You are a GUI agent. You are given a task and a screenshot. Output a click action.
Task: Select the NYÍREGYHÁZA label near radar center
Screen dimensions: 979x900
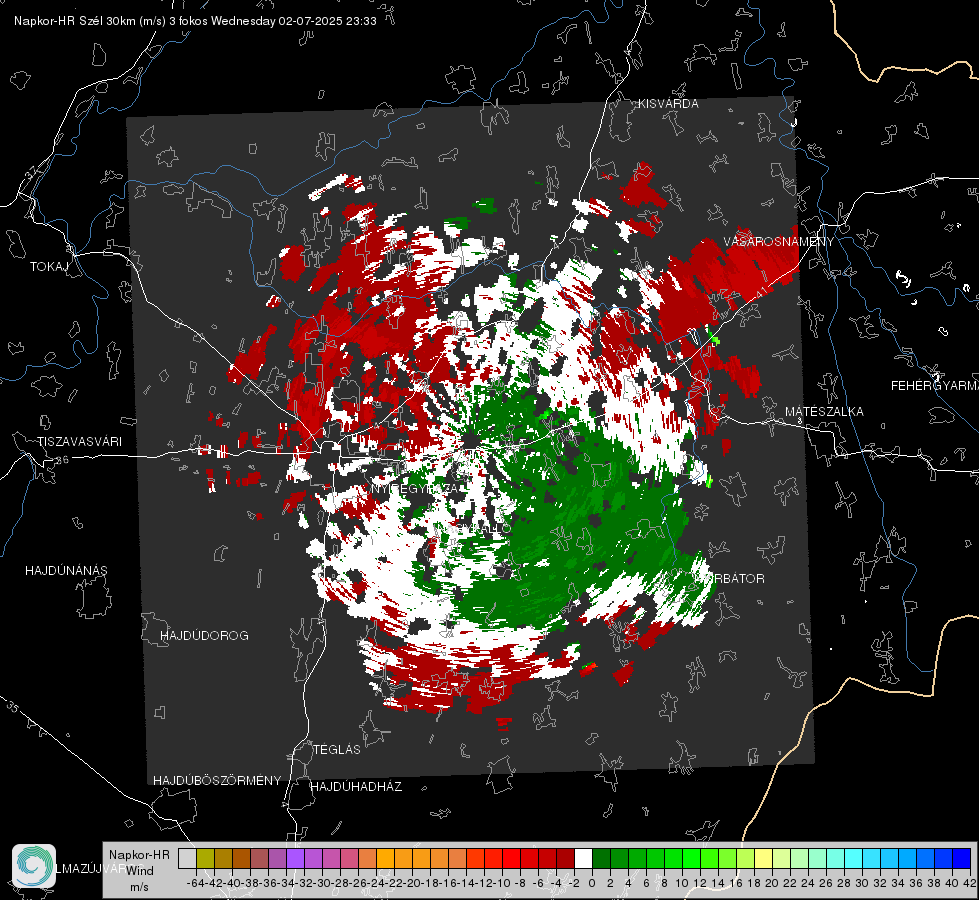pos(417,488)
